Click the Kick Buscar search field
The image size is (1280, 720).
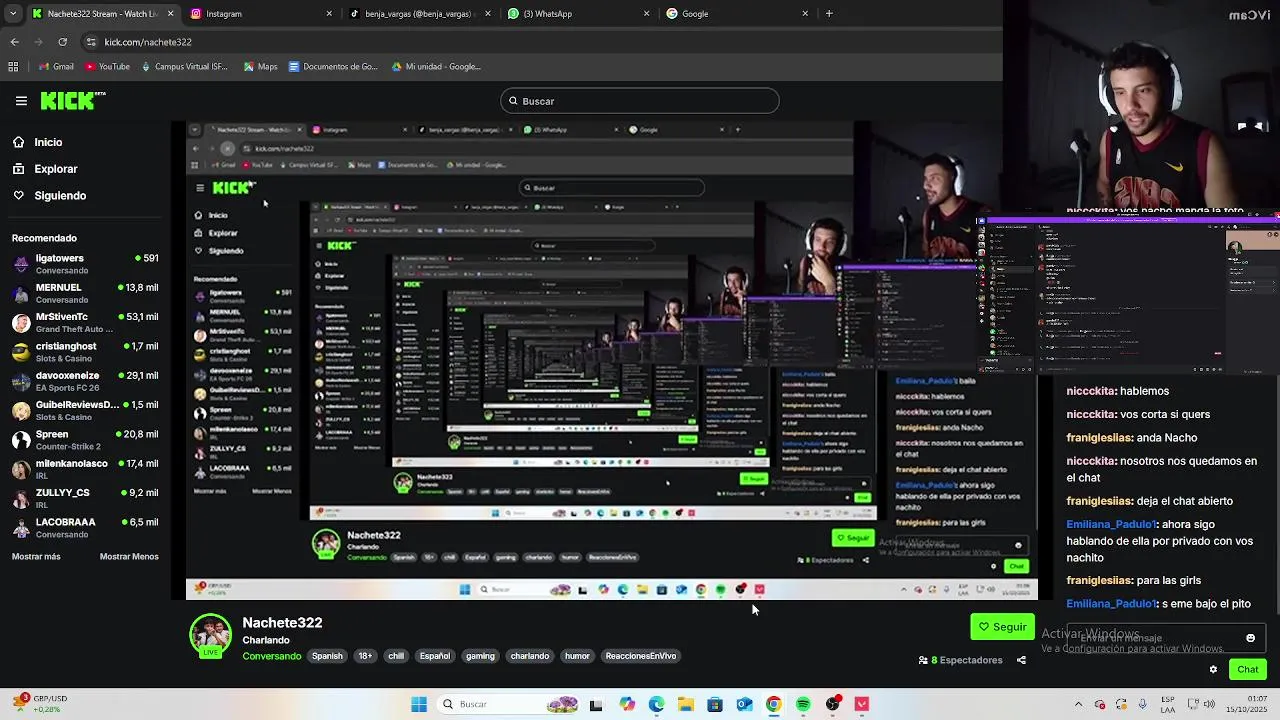(639, 101)
